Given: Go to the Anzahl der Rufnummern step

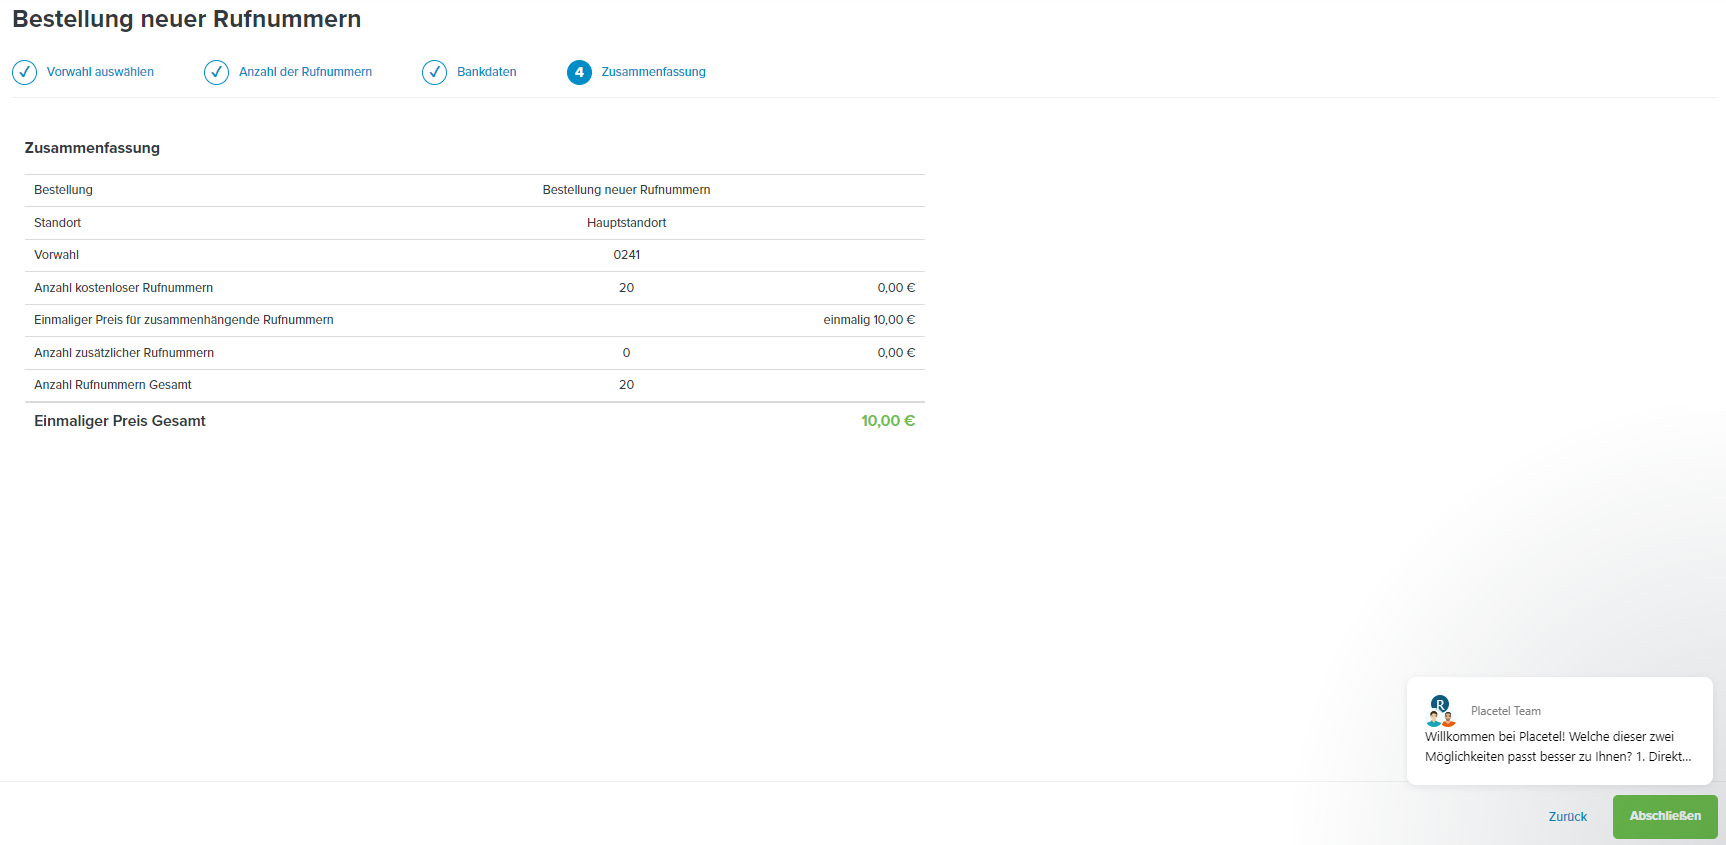Looking at the screenshot, I should point(305,72).
